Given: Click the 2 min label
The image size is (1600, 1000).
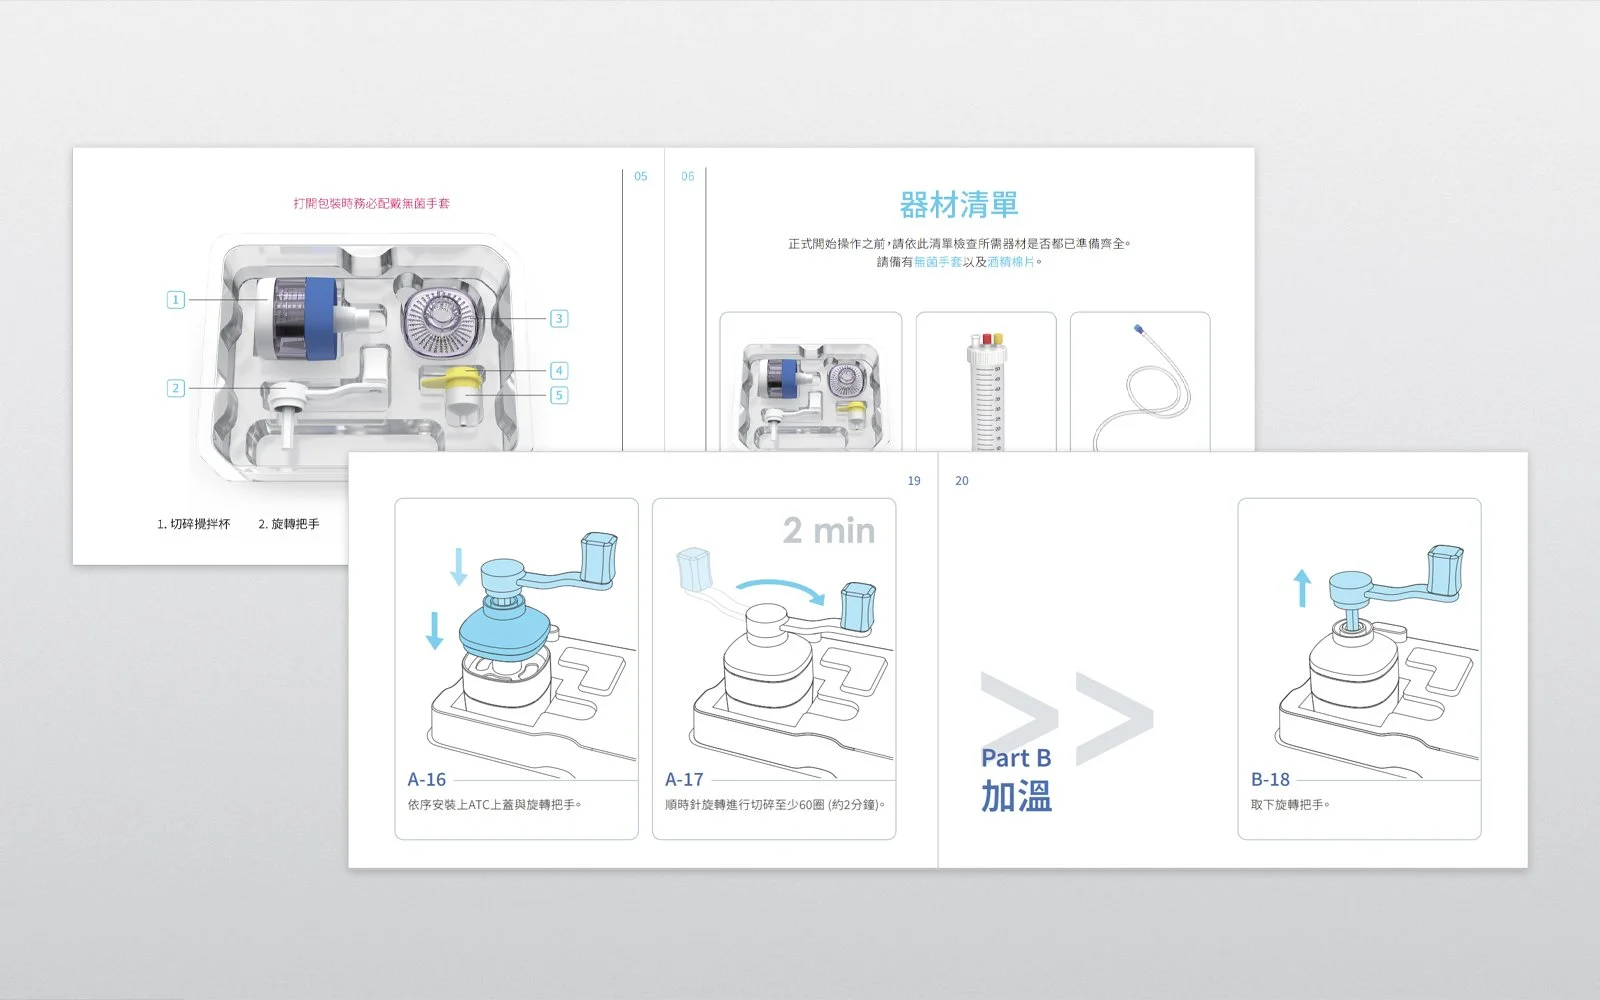Looking at the screenshot, I should [x=829, y=531].
